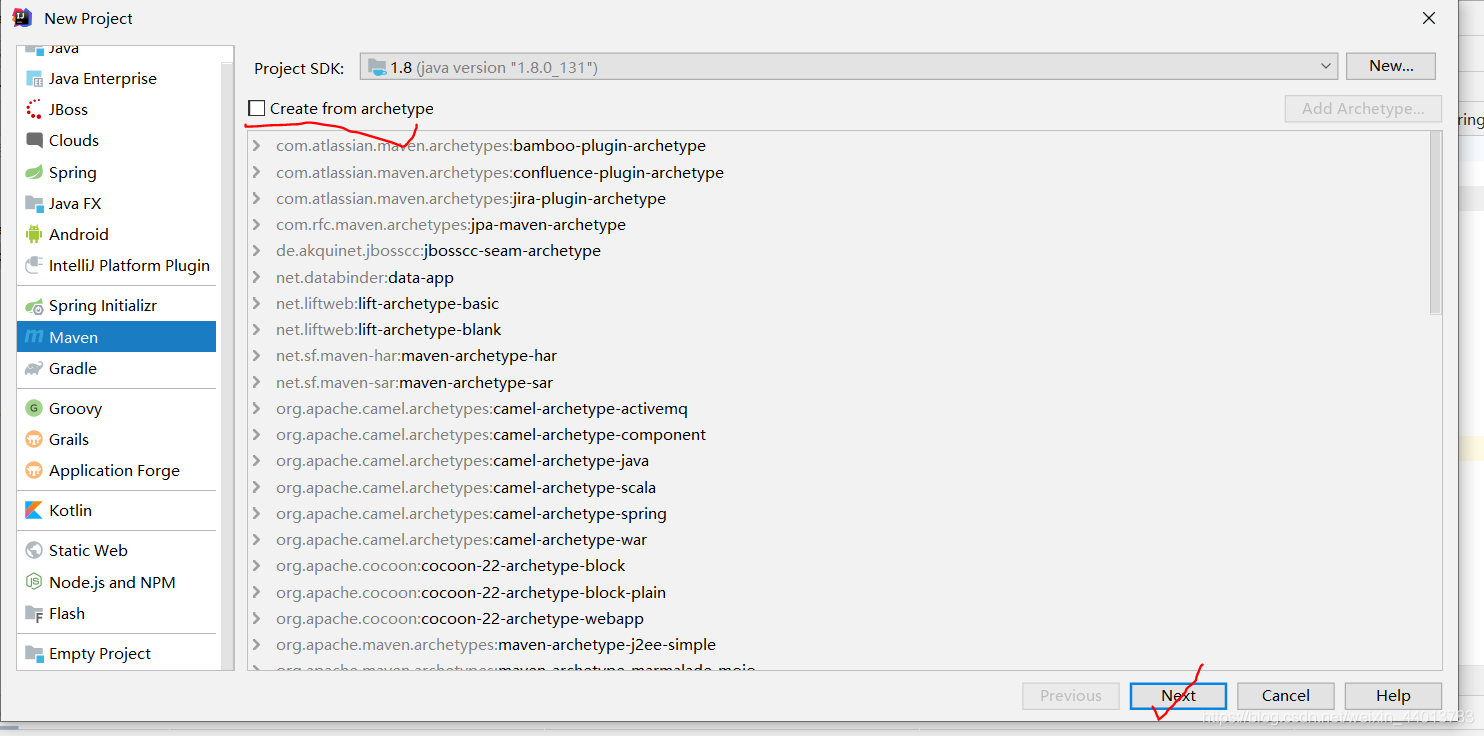The height and width of the screenshot is (736, 1484).
Task: Click the Next button
Action: [1178, 696]
